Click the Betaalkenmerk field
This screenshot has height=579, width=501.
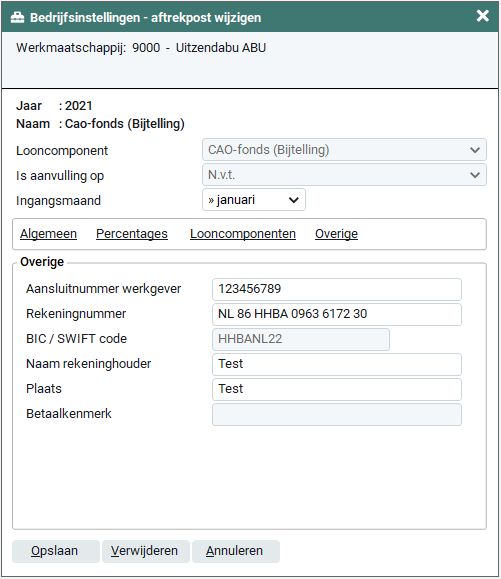pos(337,414)
